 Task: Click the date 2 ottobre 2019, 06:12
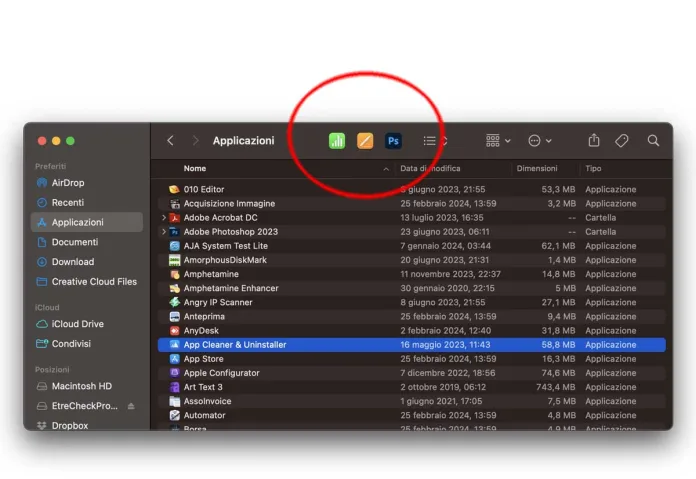coord(443,387)
